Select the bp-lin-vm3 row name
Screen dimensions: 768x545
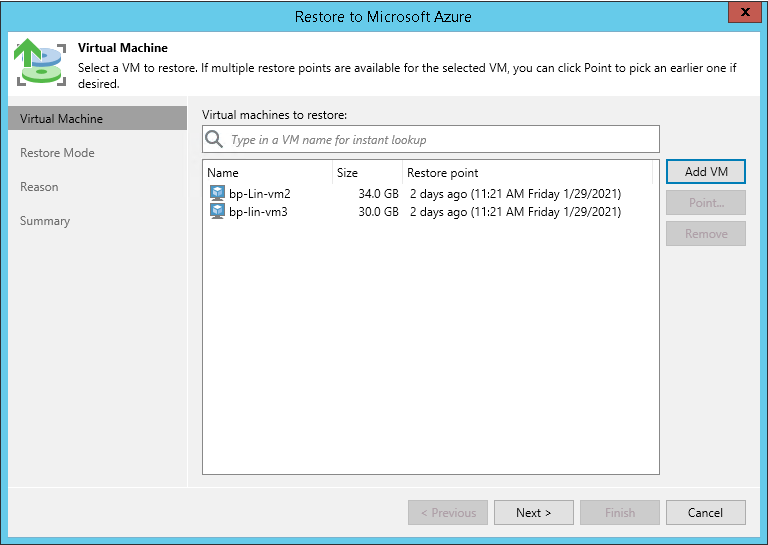(x=258, y=212)
